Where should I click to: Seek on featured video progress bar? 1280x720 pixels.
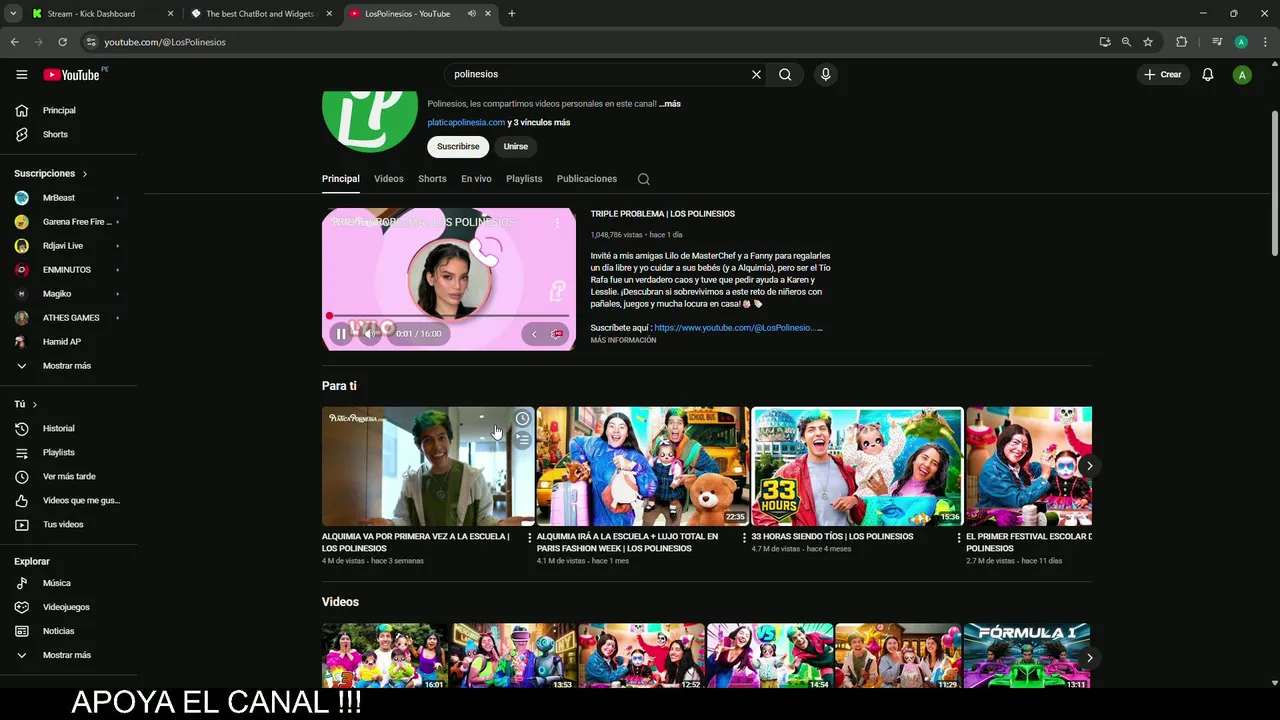(x=448, y=316)
